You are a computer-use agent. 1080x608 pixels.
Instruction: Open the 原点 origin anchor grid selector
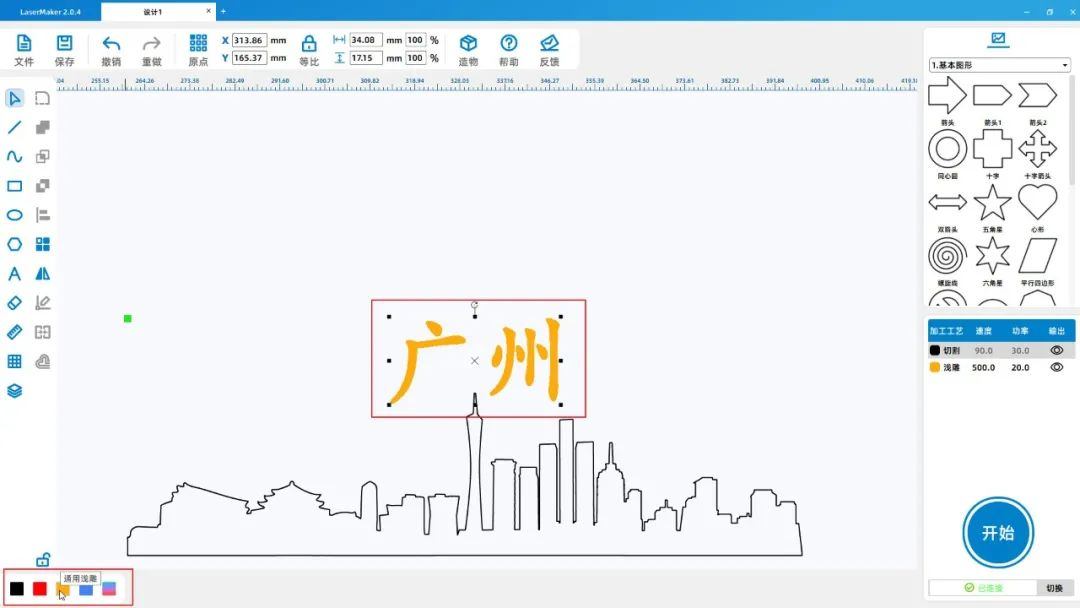(x=198, y=44)
